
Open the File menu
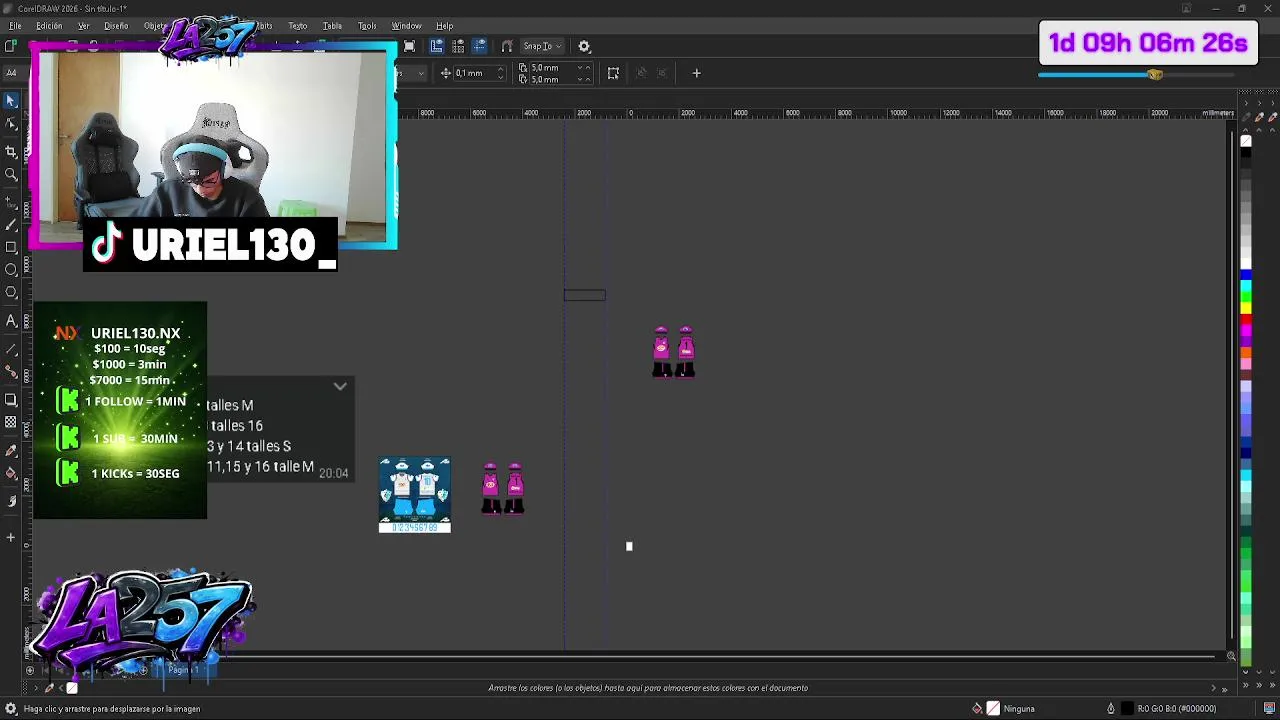point(15,26)
